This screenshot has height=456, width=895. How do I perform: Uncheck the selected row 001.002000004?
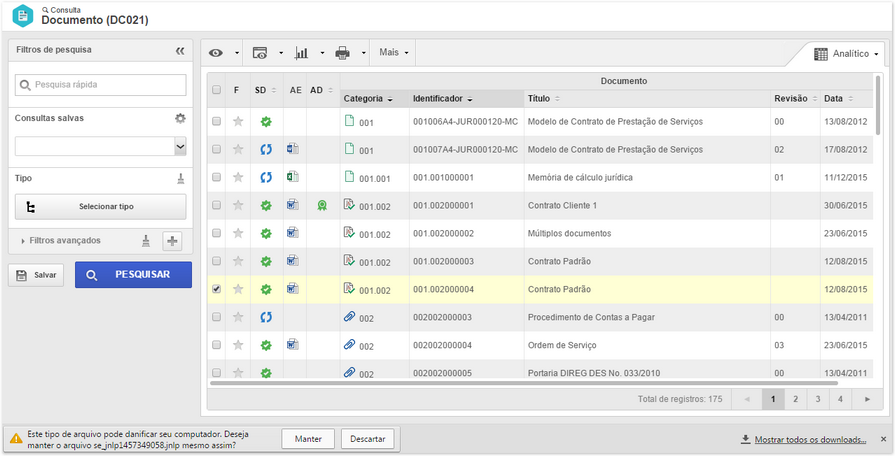tap(216, 289)
